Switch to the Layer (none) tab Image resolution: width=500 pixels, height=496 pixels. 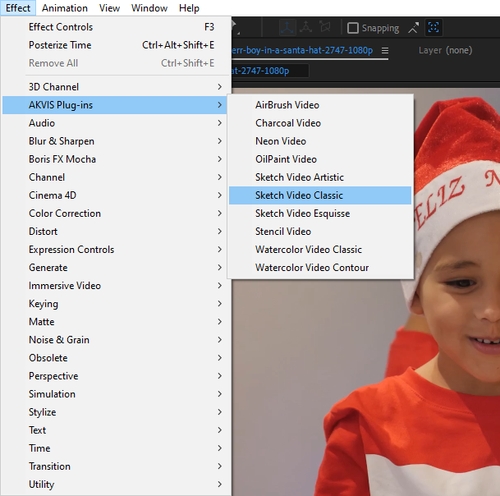[x=445, y=50]
